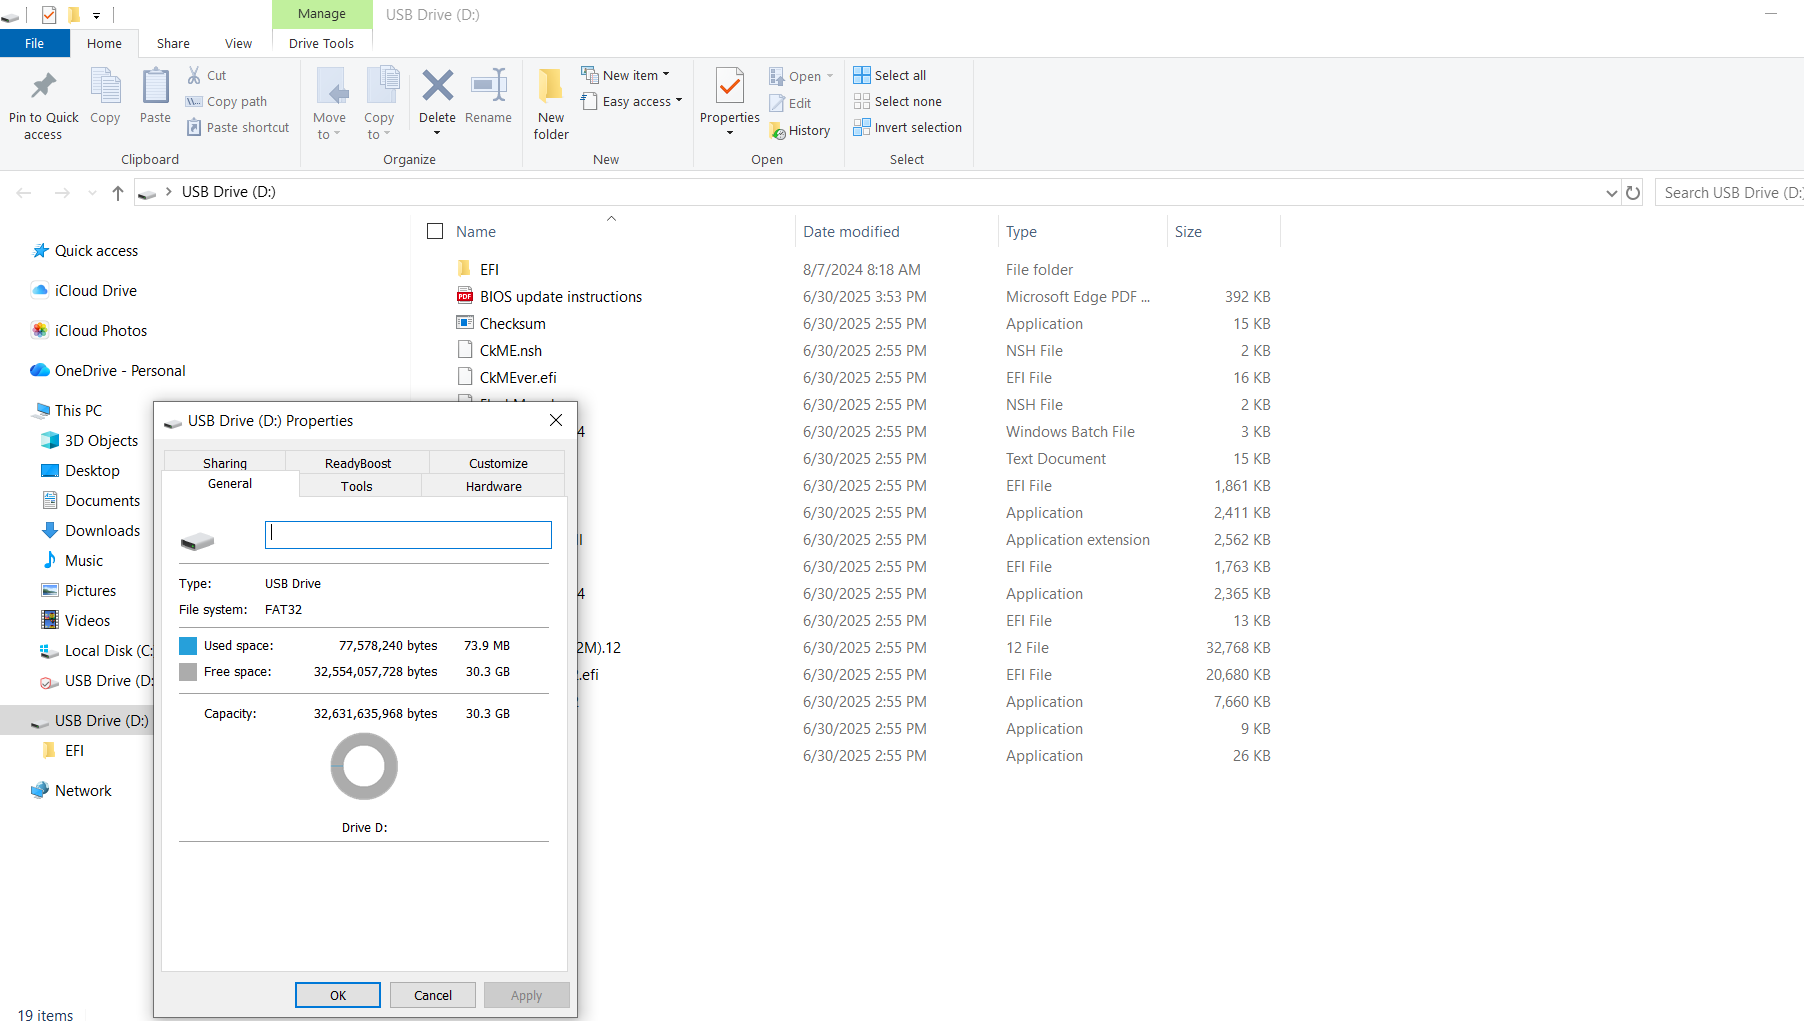Click Cancel in Properties dialog
This screenshot has height=1021, width=1804.
pyautogui.click(x=433, y=995)
